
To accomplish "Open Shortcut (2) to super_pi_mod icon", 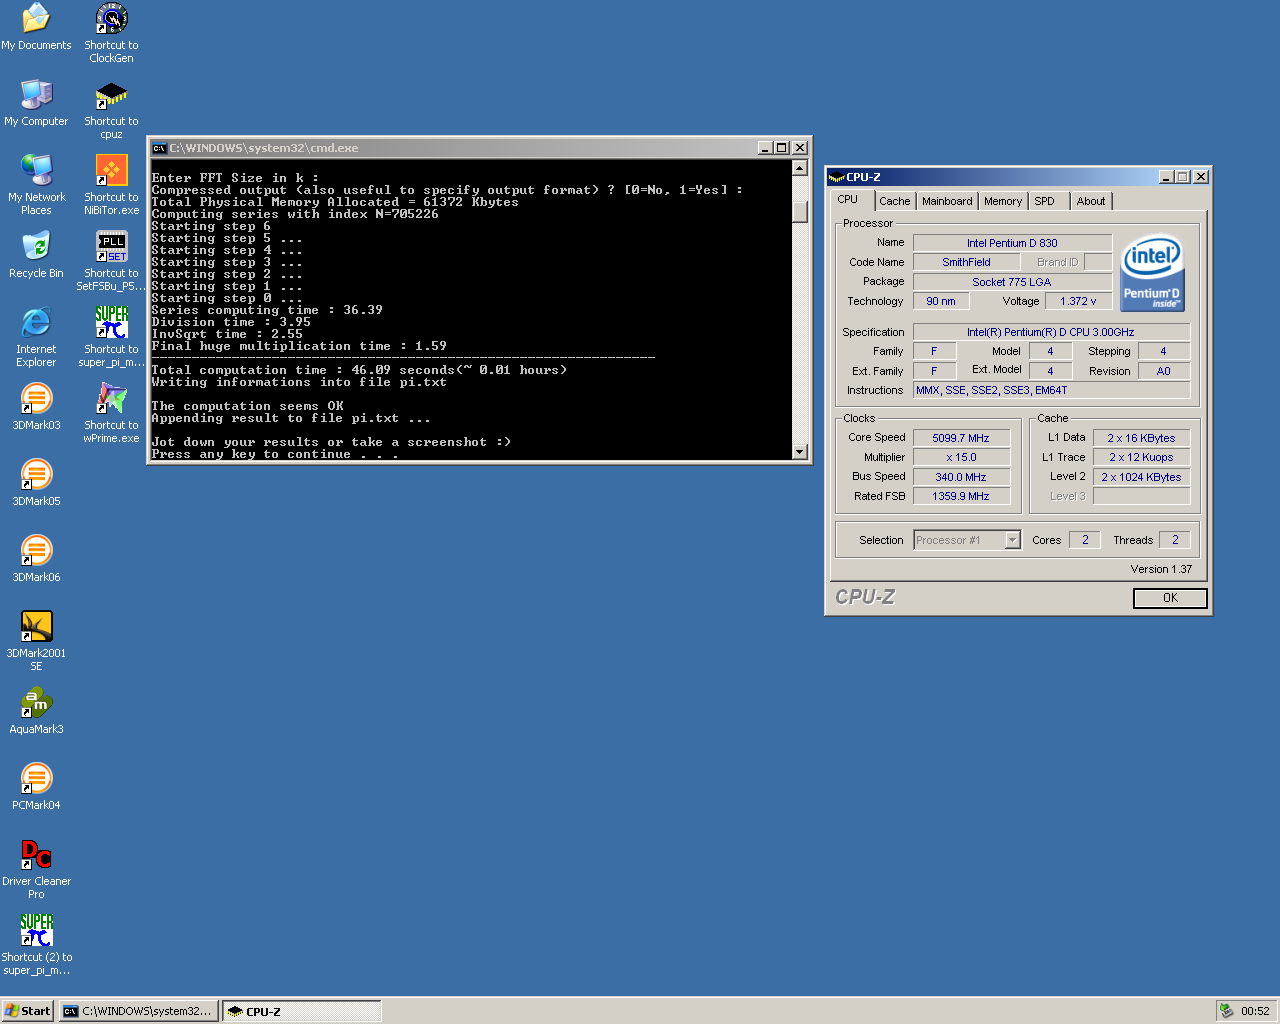I will pos(36,945).
